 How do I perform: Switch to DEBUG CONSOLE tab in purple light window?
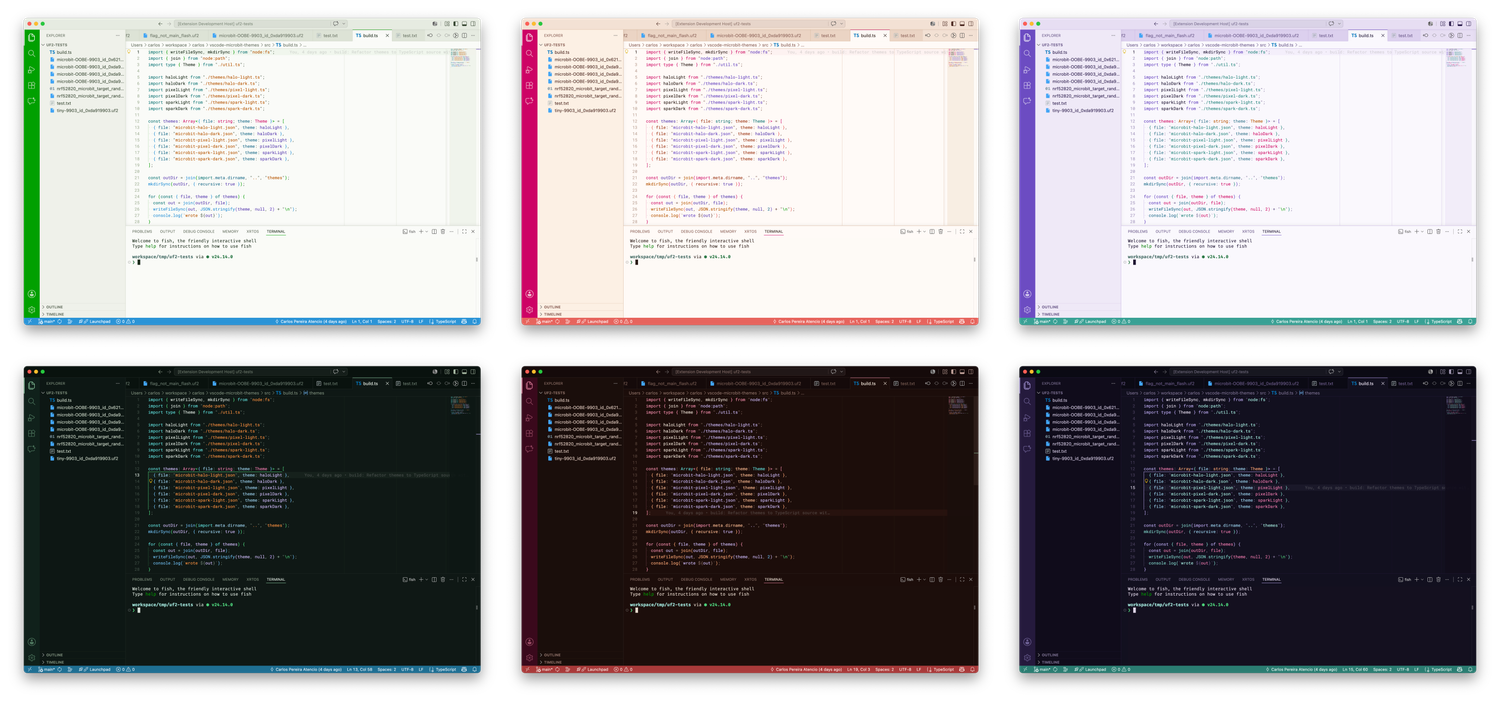pyautogui.click(x=1194, y=231)
